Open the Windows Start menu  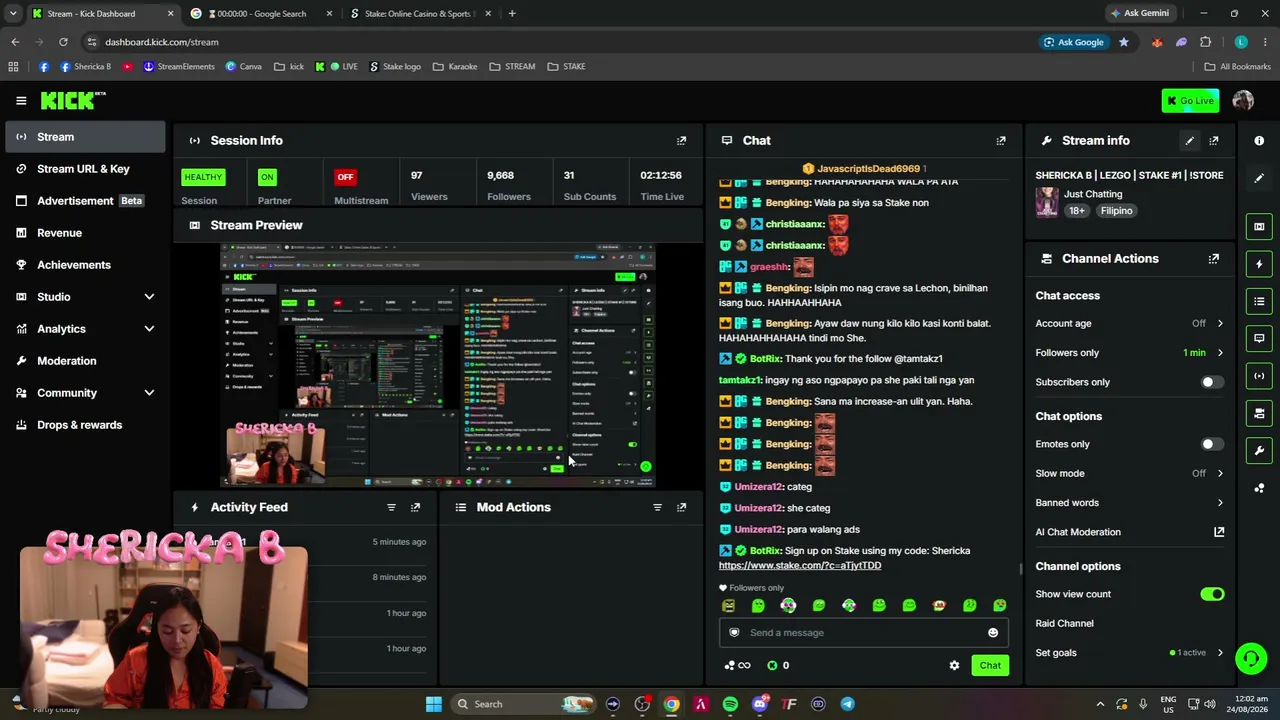pos(434,704)
